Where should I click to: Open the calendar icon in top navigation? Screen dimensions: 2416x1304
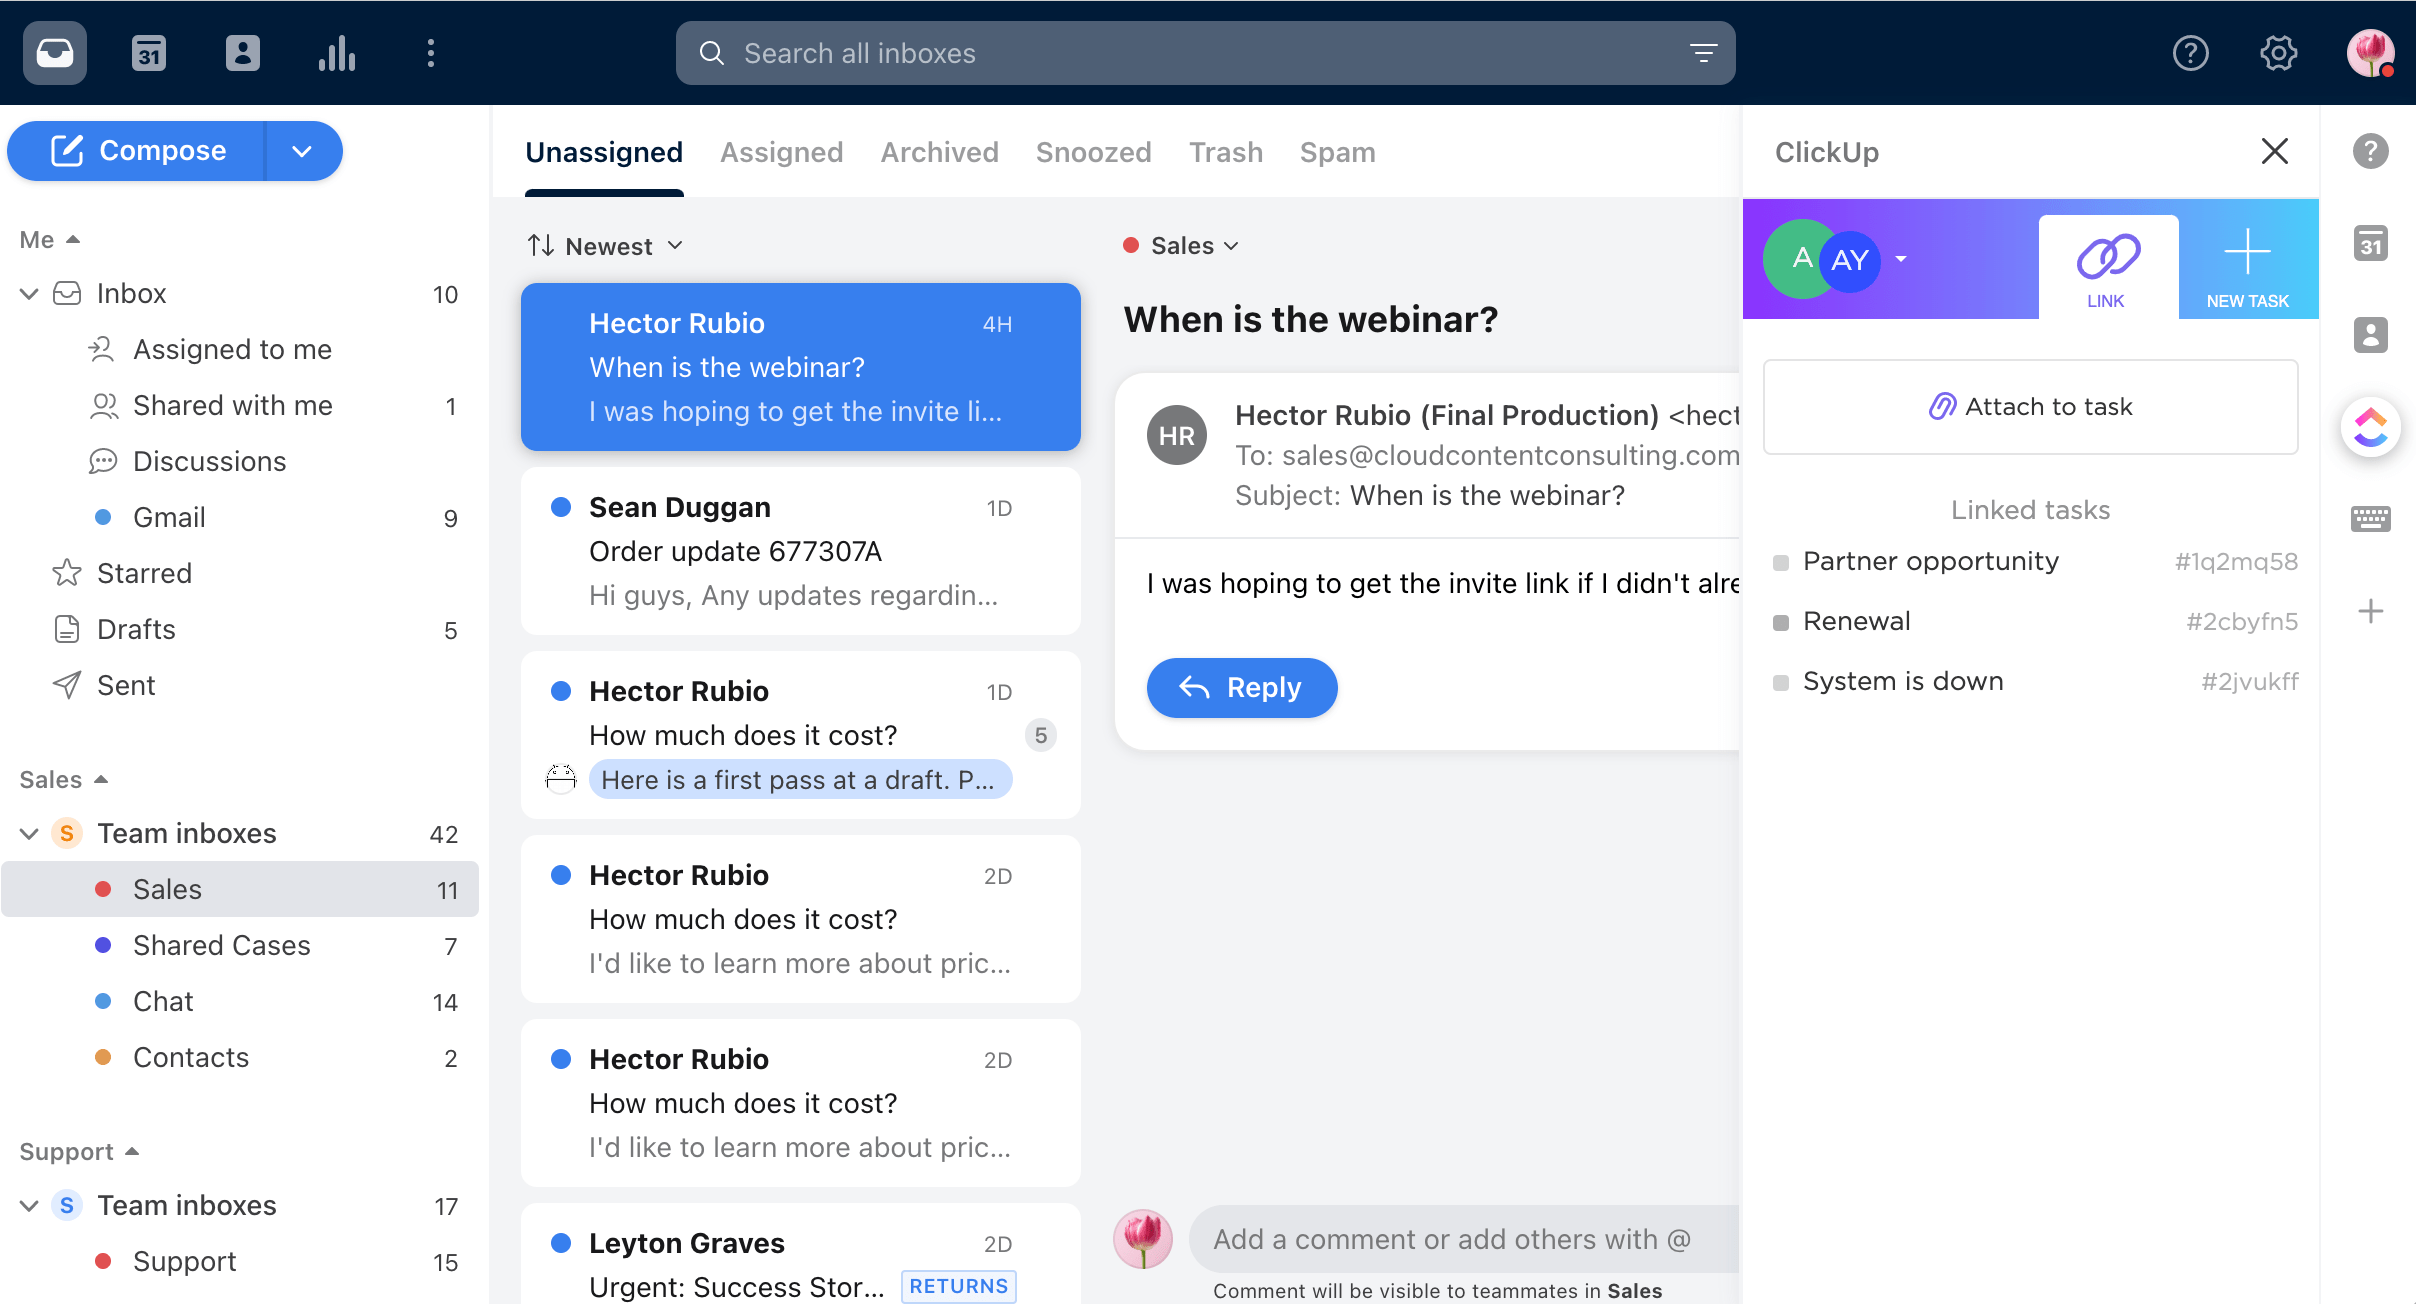pyautogui.click(x=149, y=53)
